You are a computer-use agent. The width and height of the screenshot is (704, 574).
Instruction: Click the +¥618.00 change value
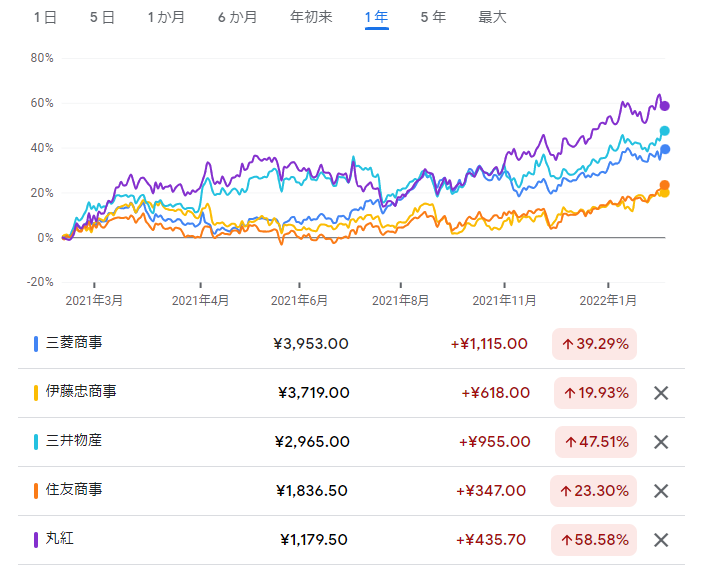[495, 393]
